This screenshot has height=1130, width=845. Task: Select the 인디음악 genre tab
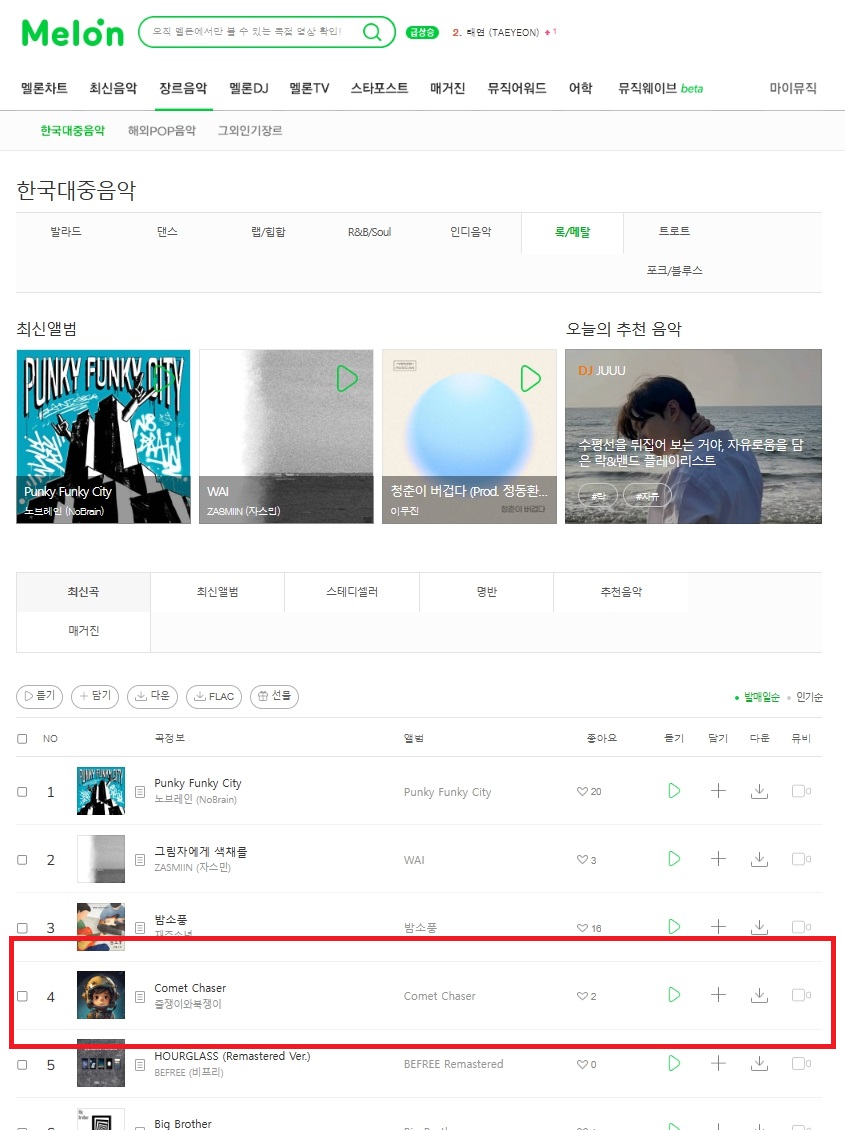pos(470,232)
